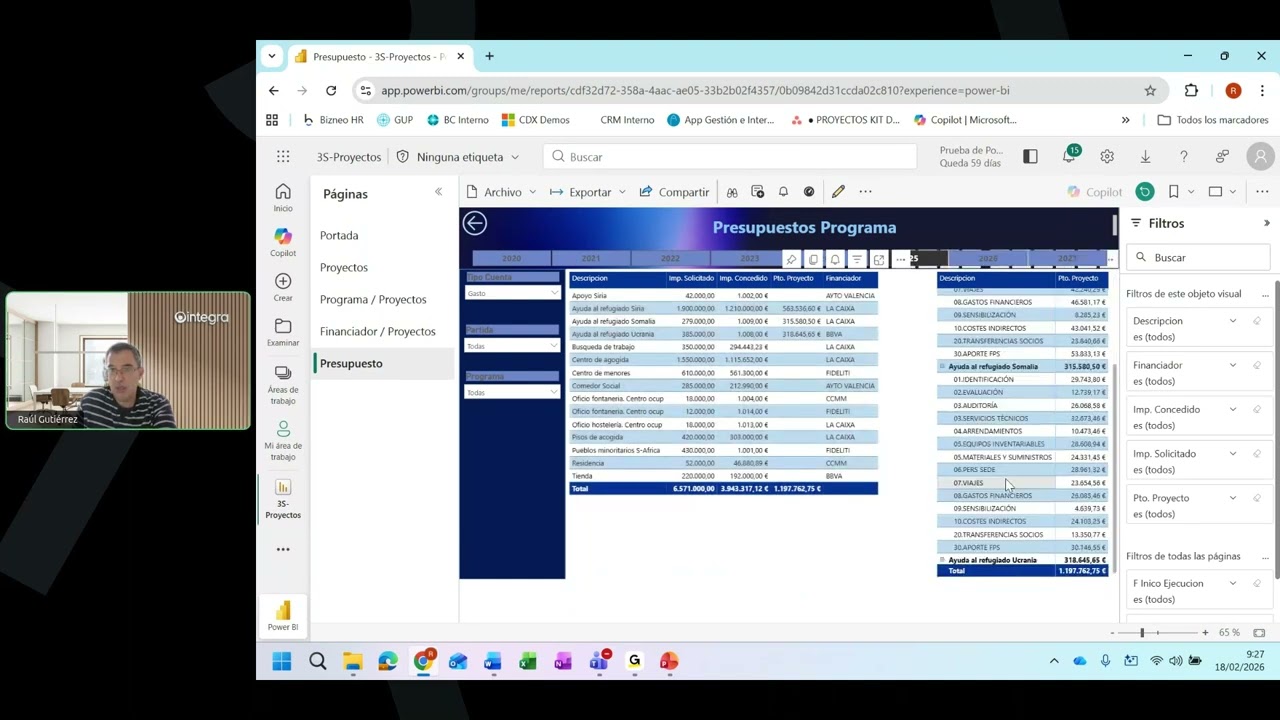Click the edit pencil icon in toolbar
This screenshot has width=1280, height=720.
point(838,192)
